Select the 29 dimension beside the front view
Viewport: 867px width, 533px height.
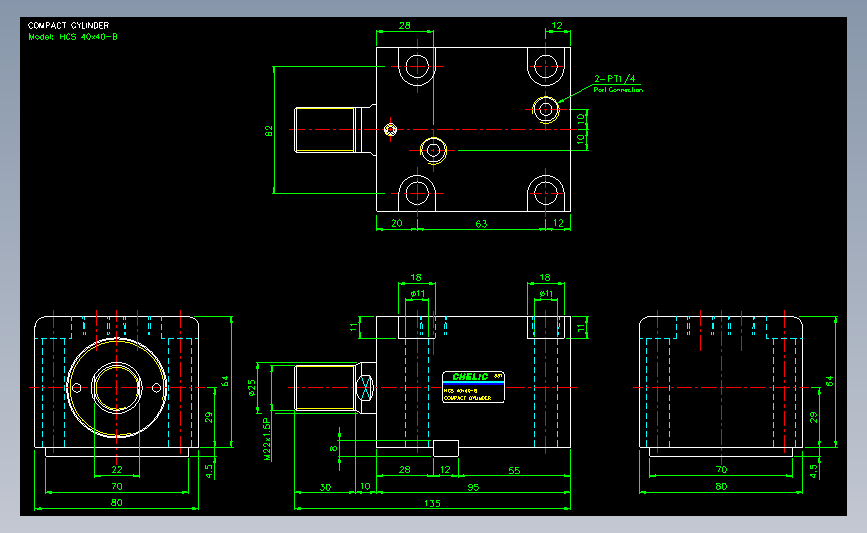coord(208,417)
